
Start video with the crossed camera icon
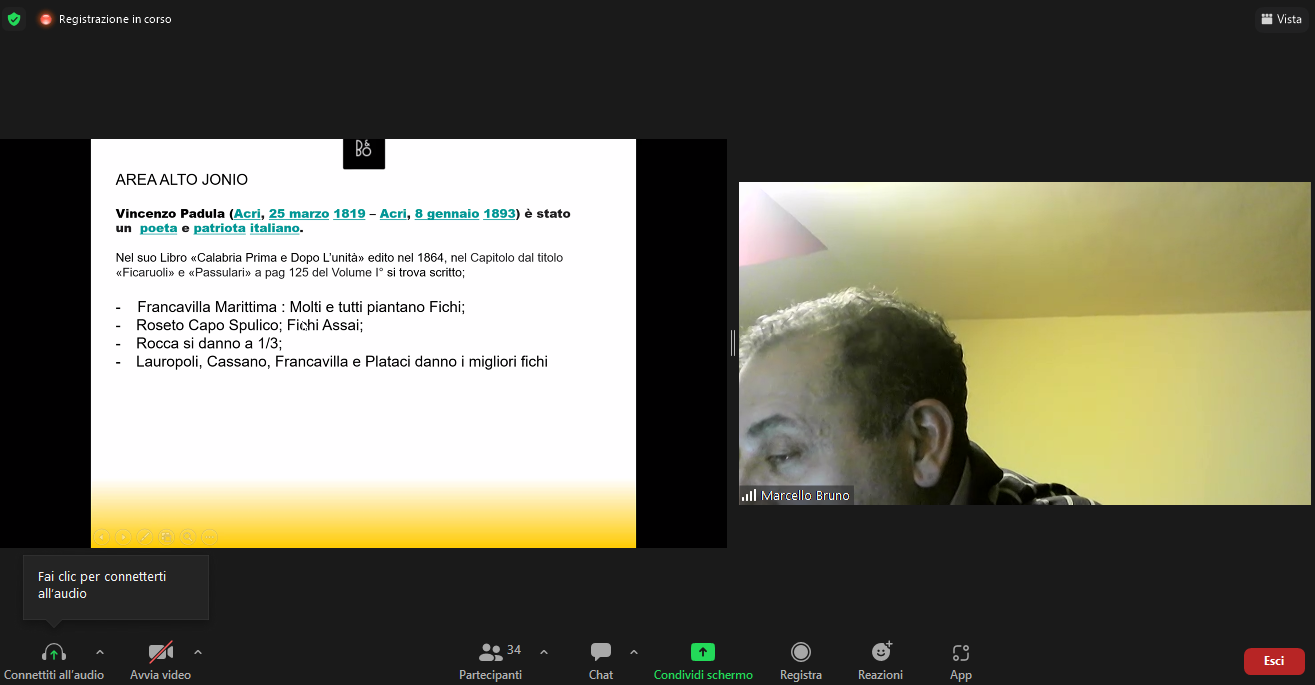[161, 652]
